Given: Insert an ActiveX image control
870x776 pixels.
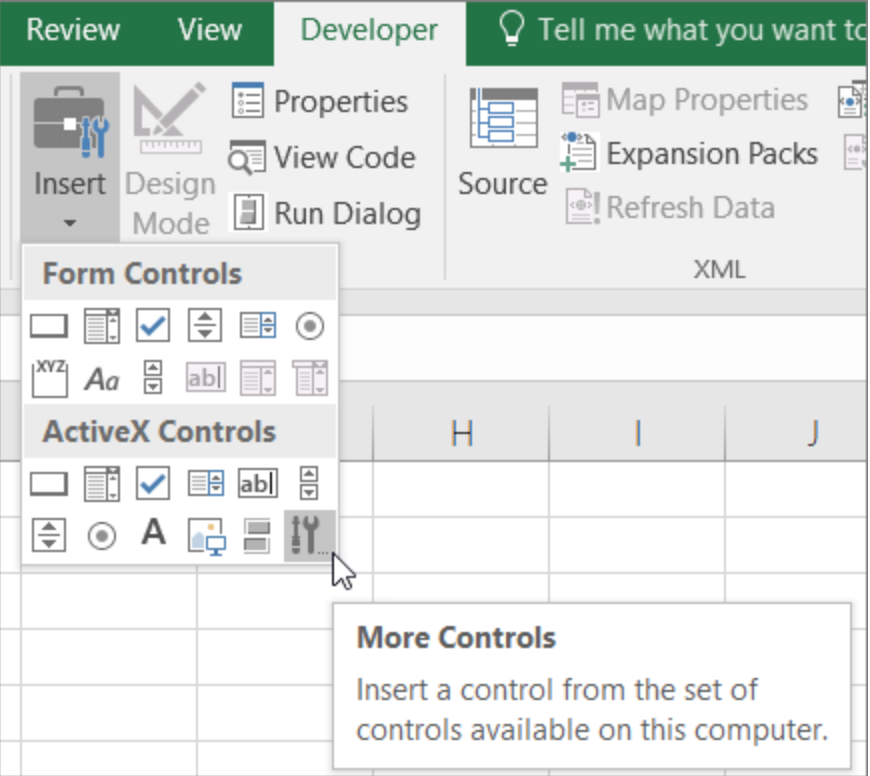Looking at the screenshot, I should (206, 536).
